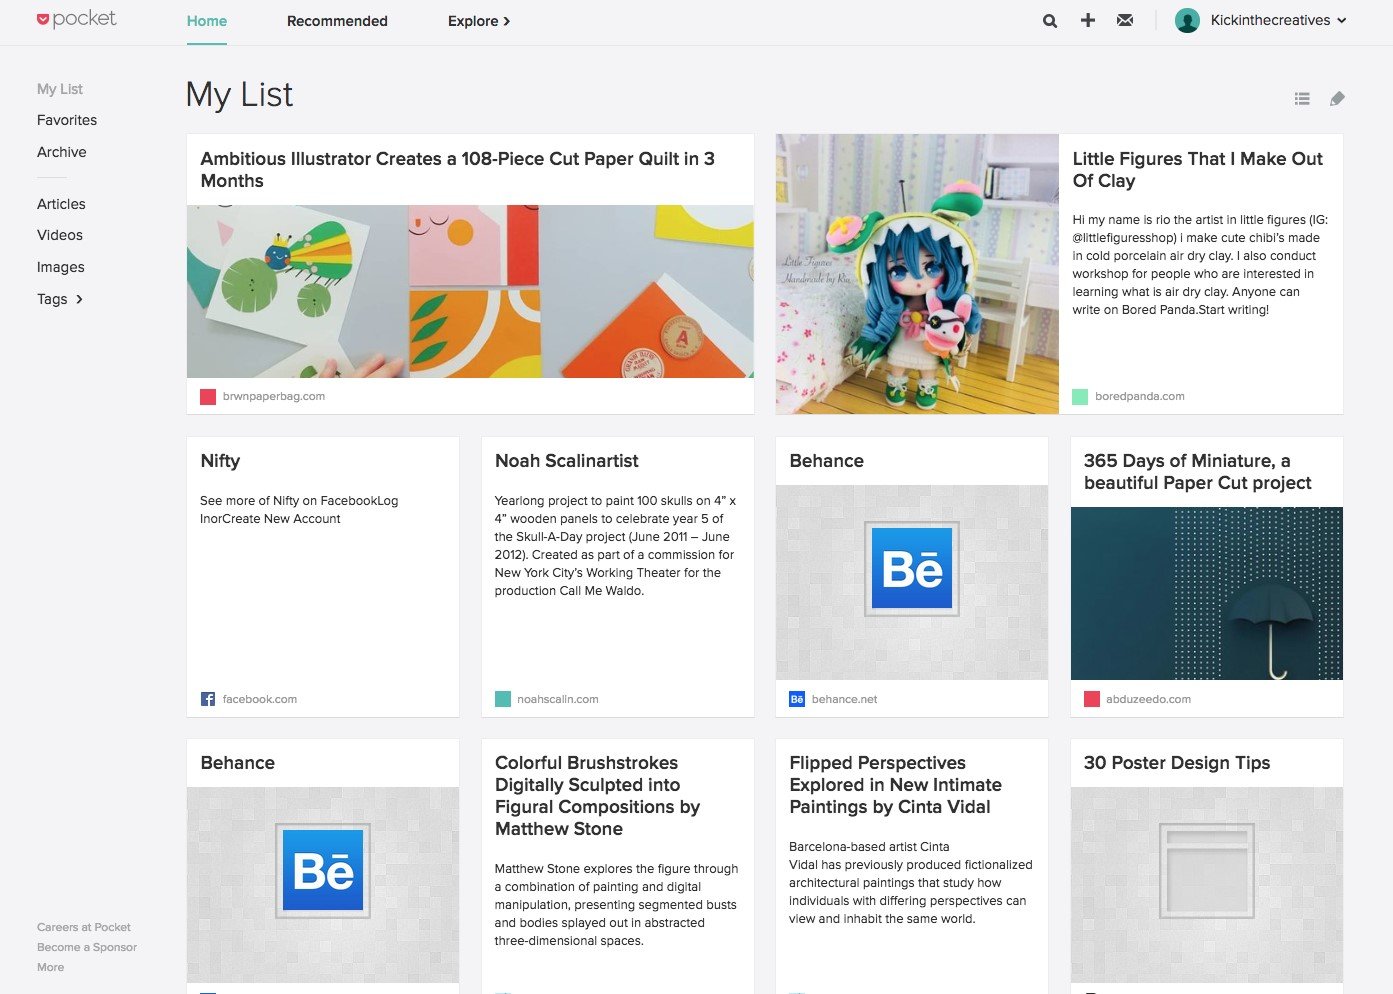This screenshot has height=994, width=1393.
Task: Open the umbrella paper cut thumbnail
Action: click(1207, 593)
